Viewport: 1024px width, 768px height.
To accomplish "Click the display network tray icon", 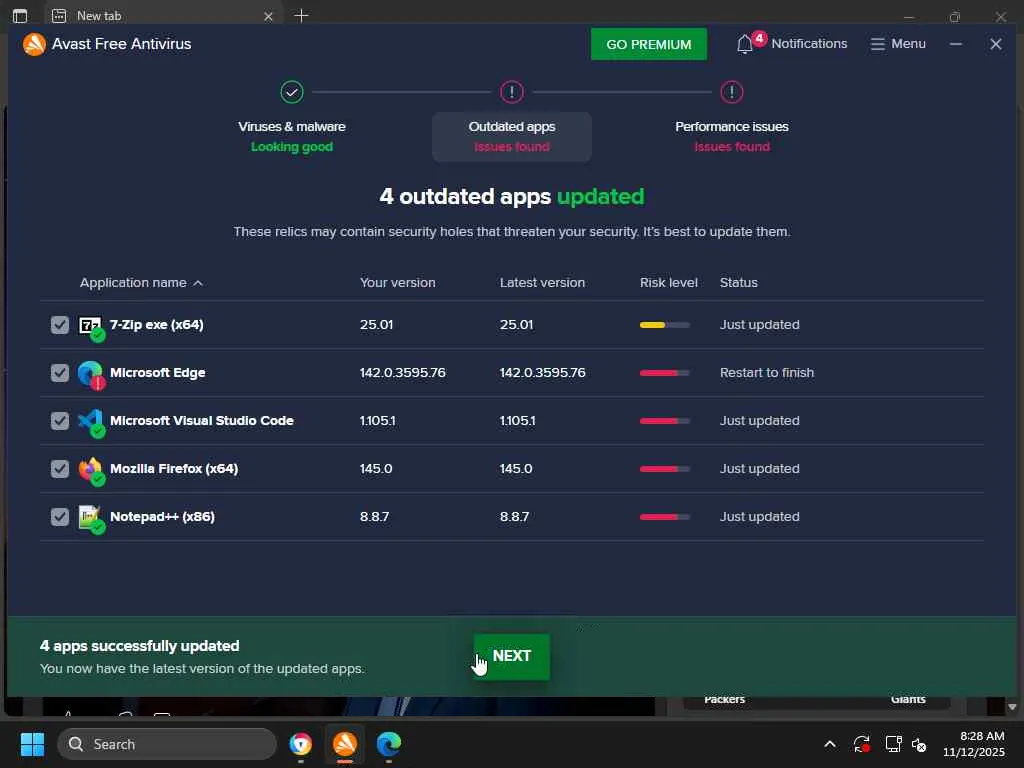I will [x=893, y=744].
